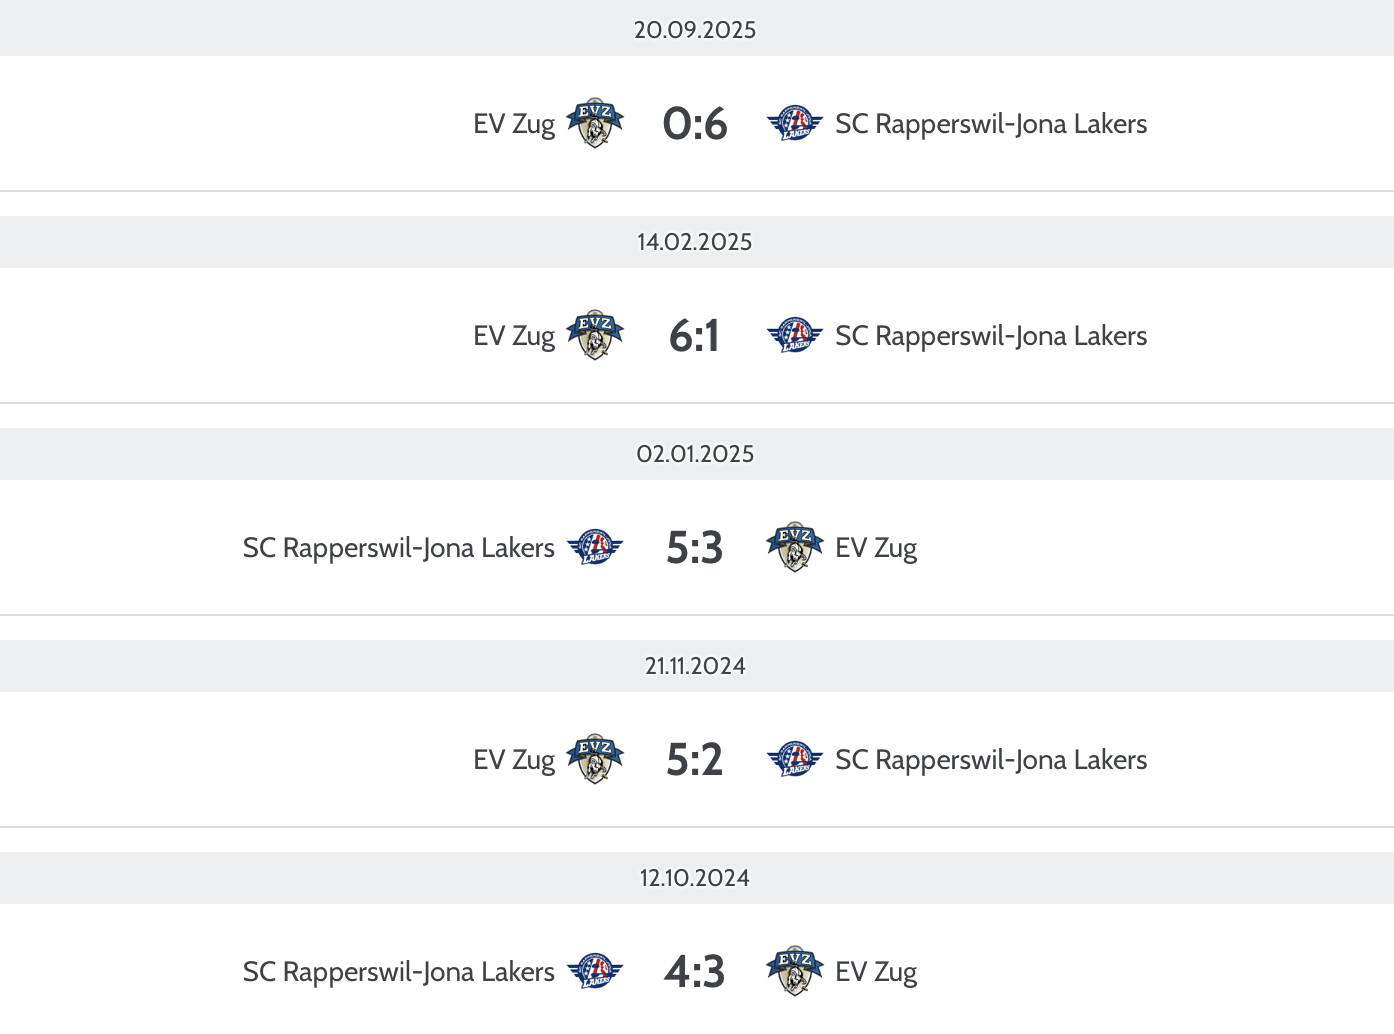Click EV Zug logo in 12.10.2024 match

(795, 972)
